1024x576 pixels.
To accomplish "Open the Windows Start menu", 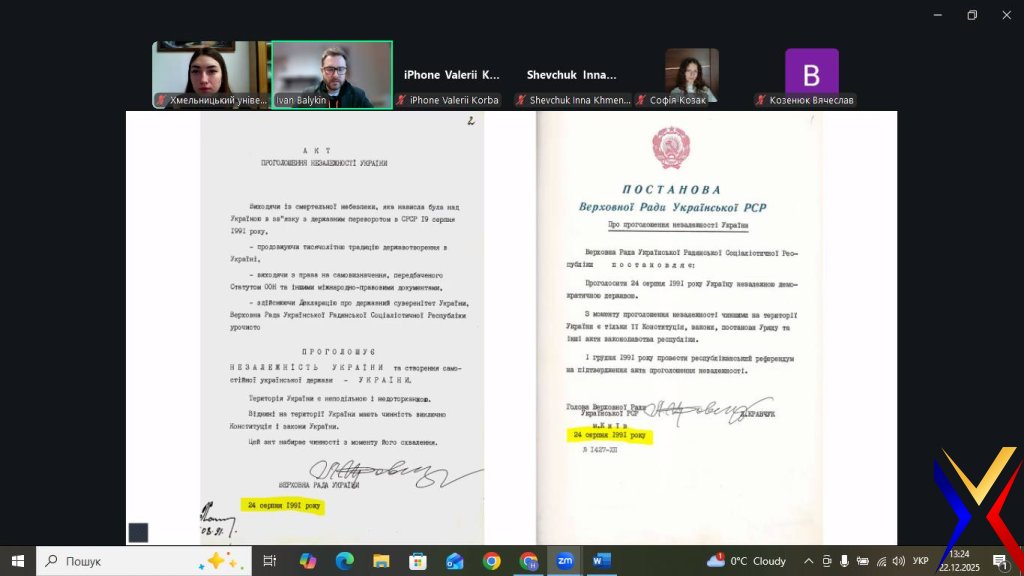I will (18, 561).
